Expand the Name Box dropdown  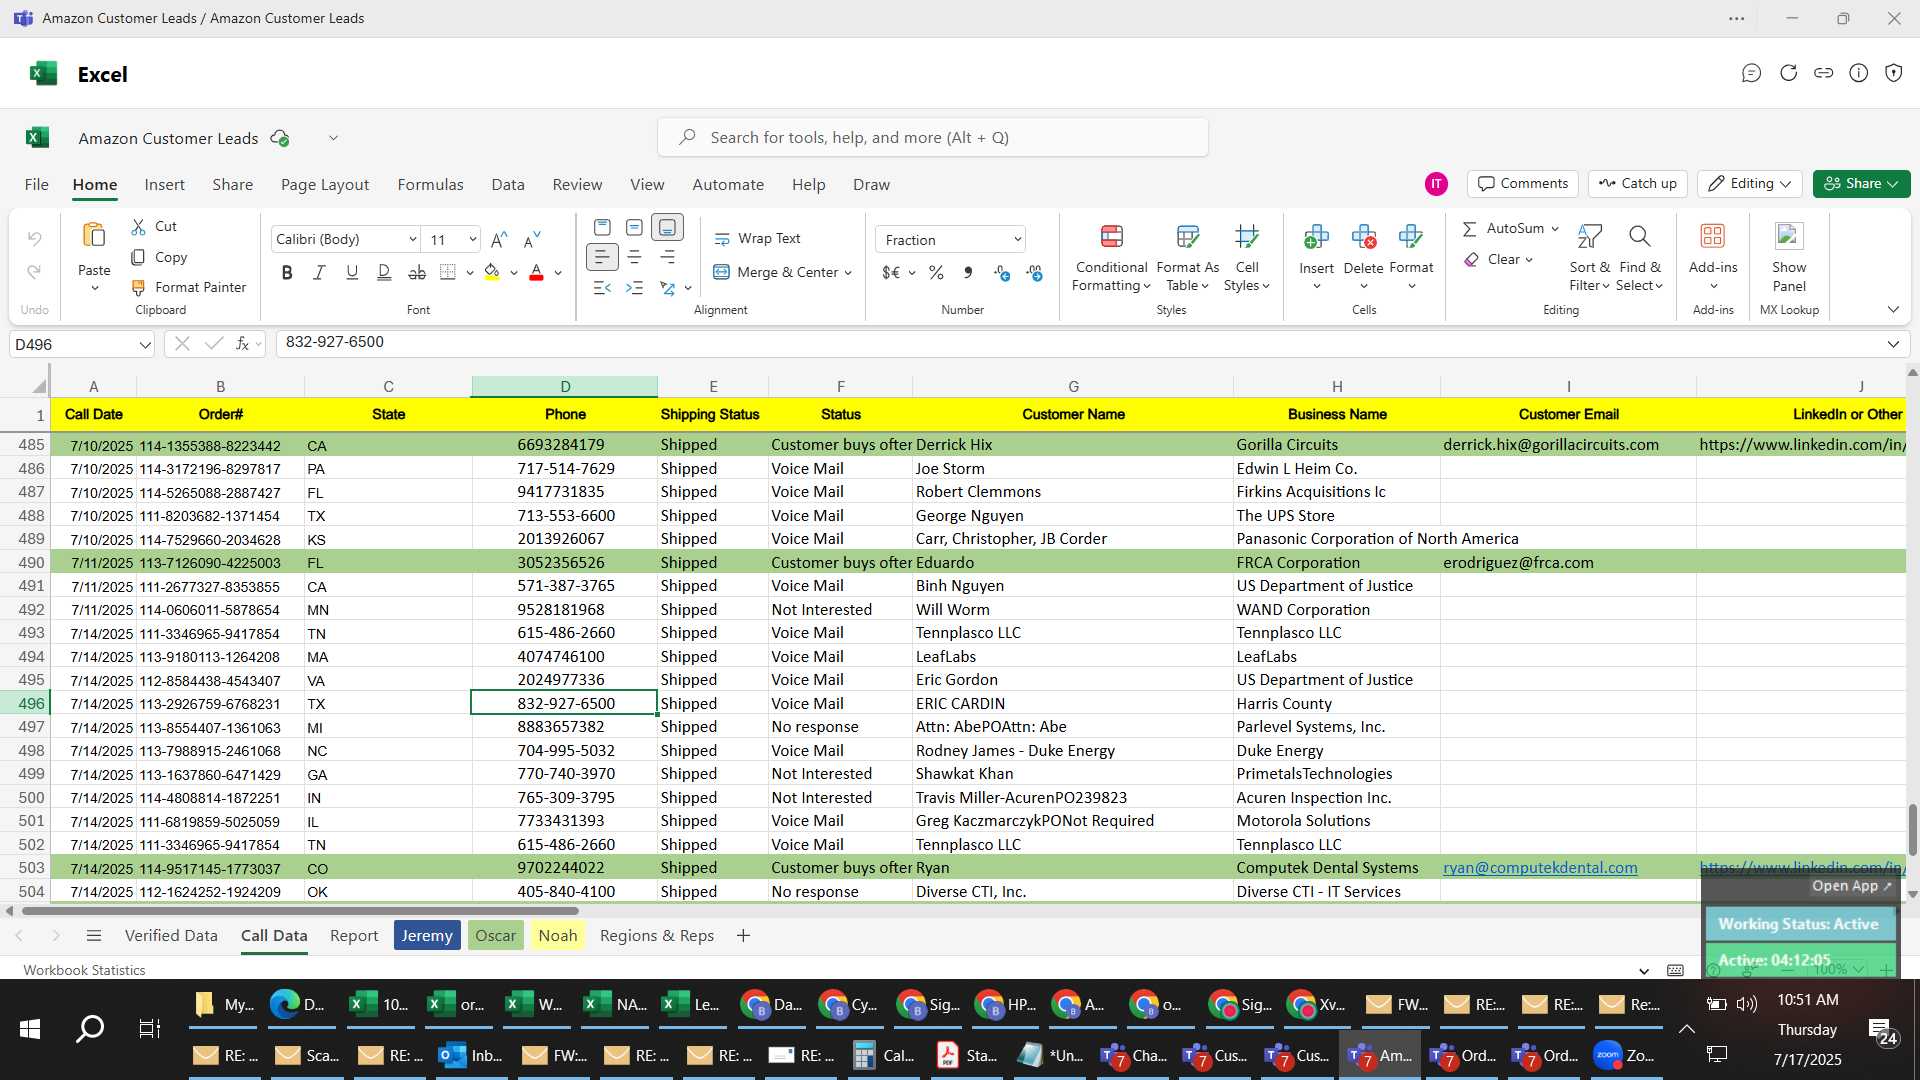pos(145,344)
